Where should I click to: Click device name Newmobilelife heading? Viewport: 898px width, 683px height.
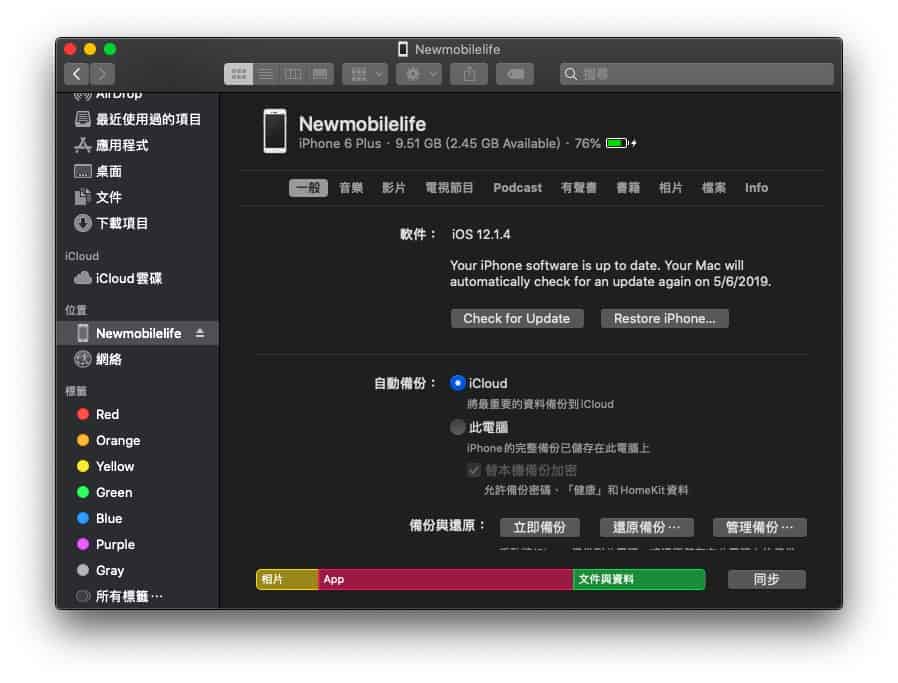[362, 124]
